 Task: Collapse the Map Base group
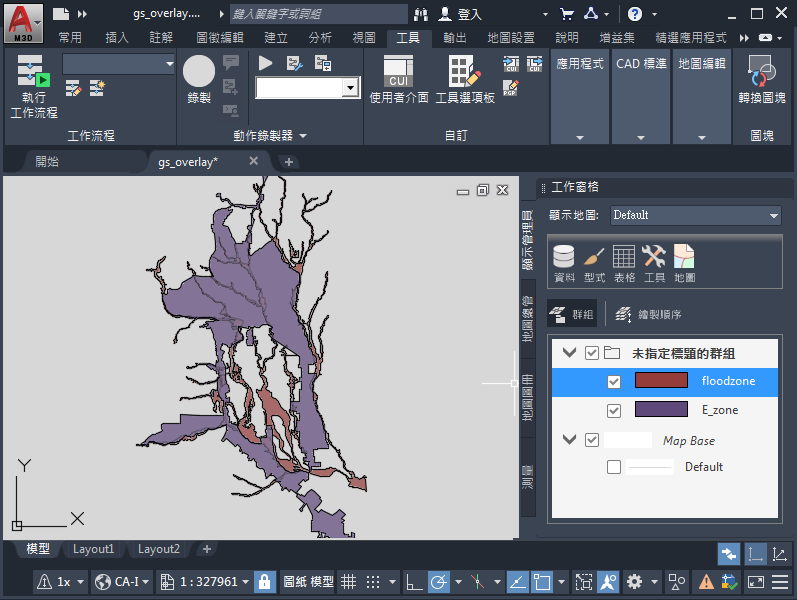pyautogui.click(x=570, y=440)
